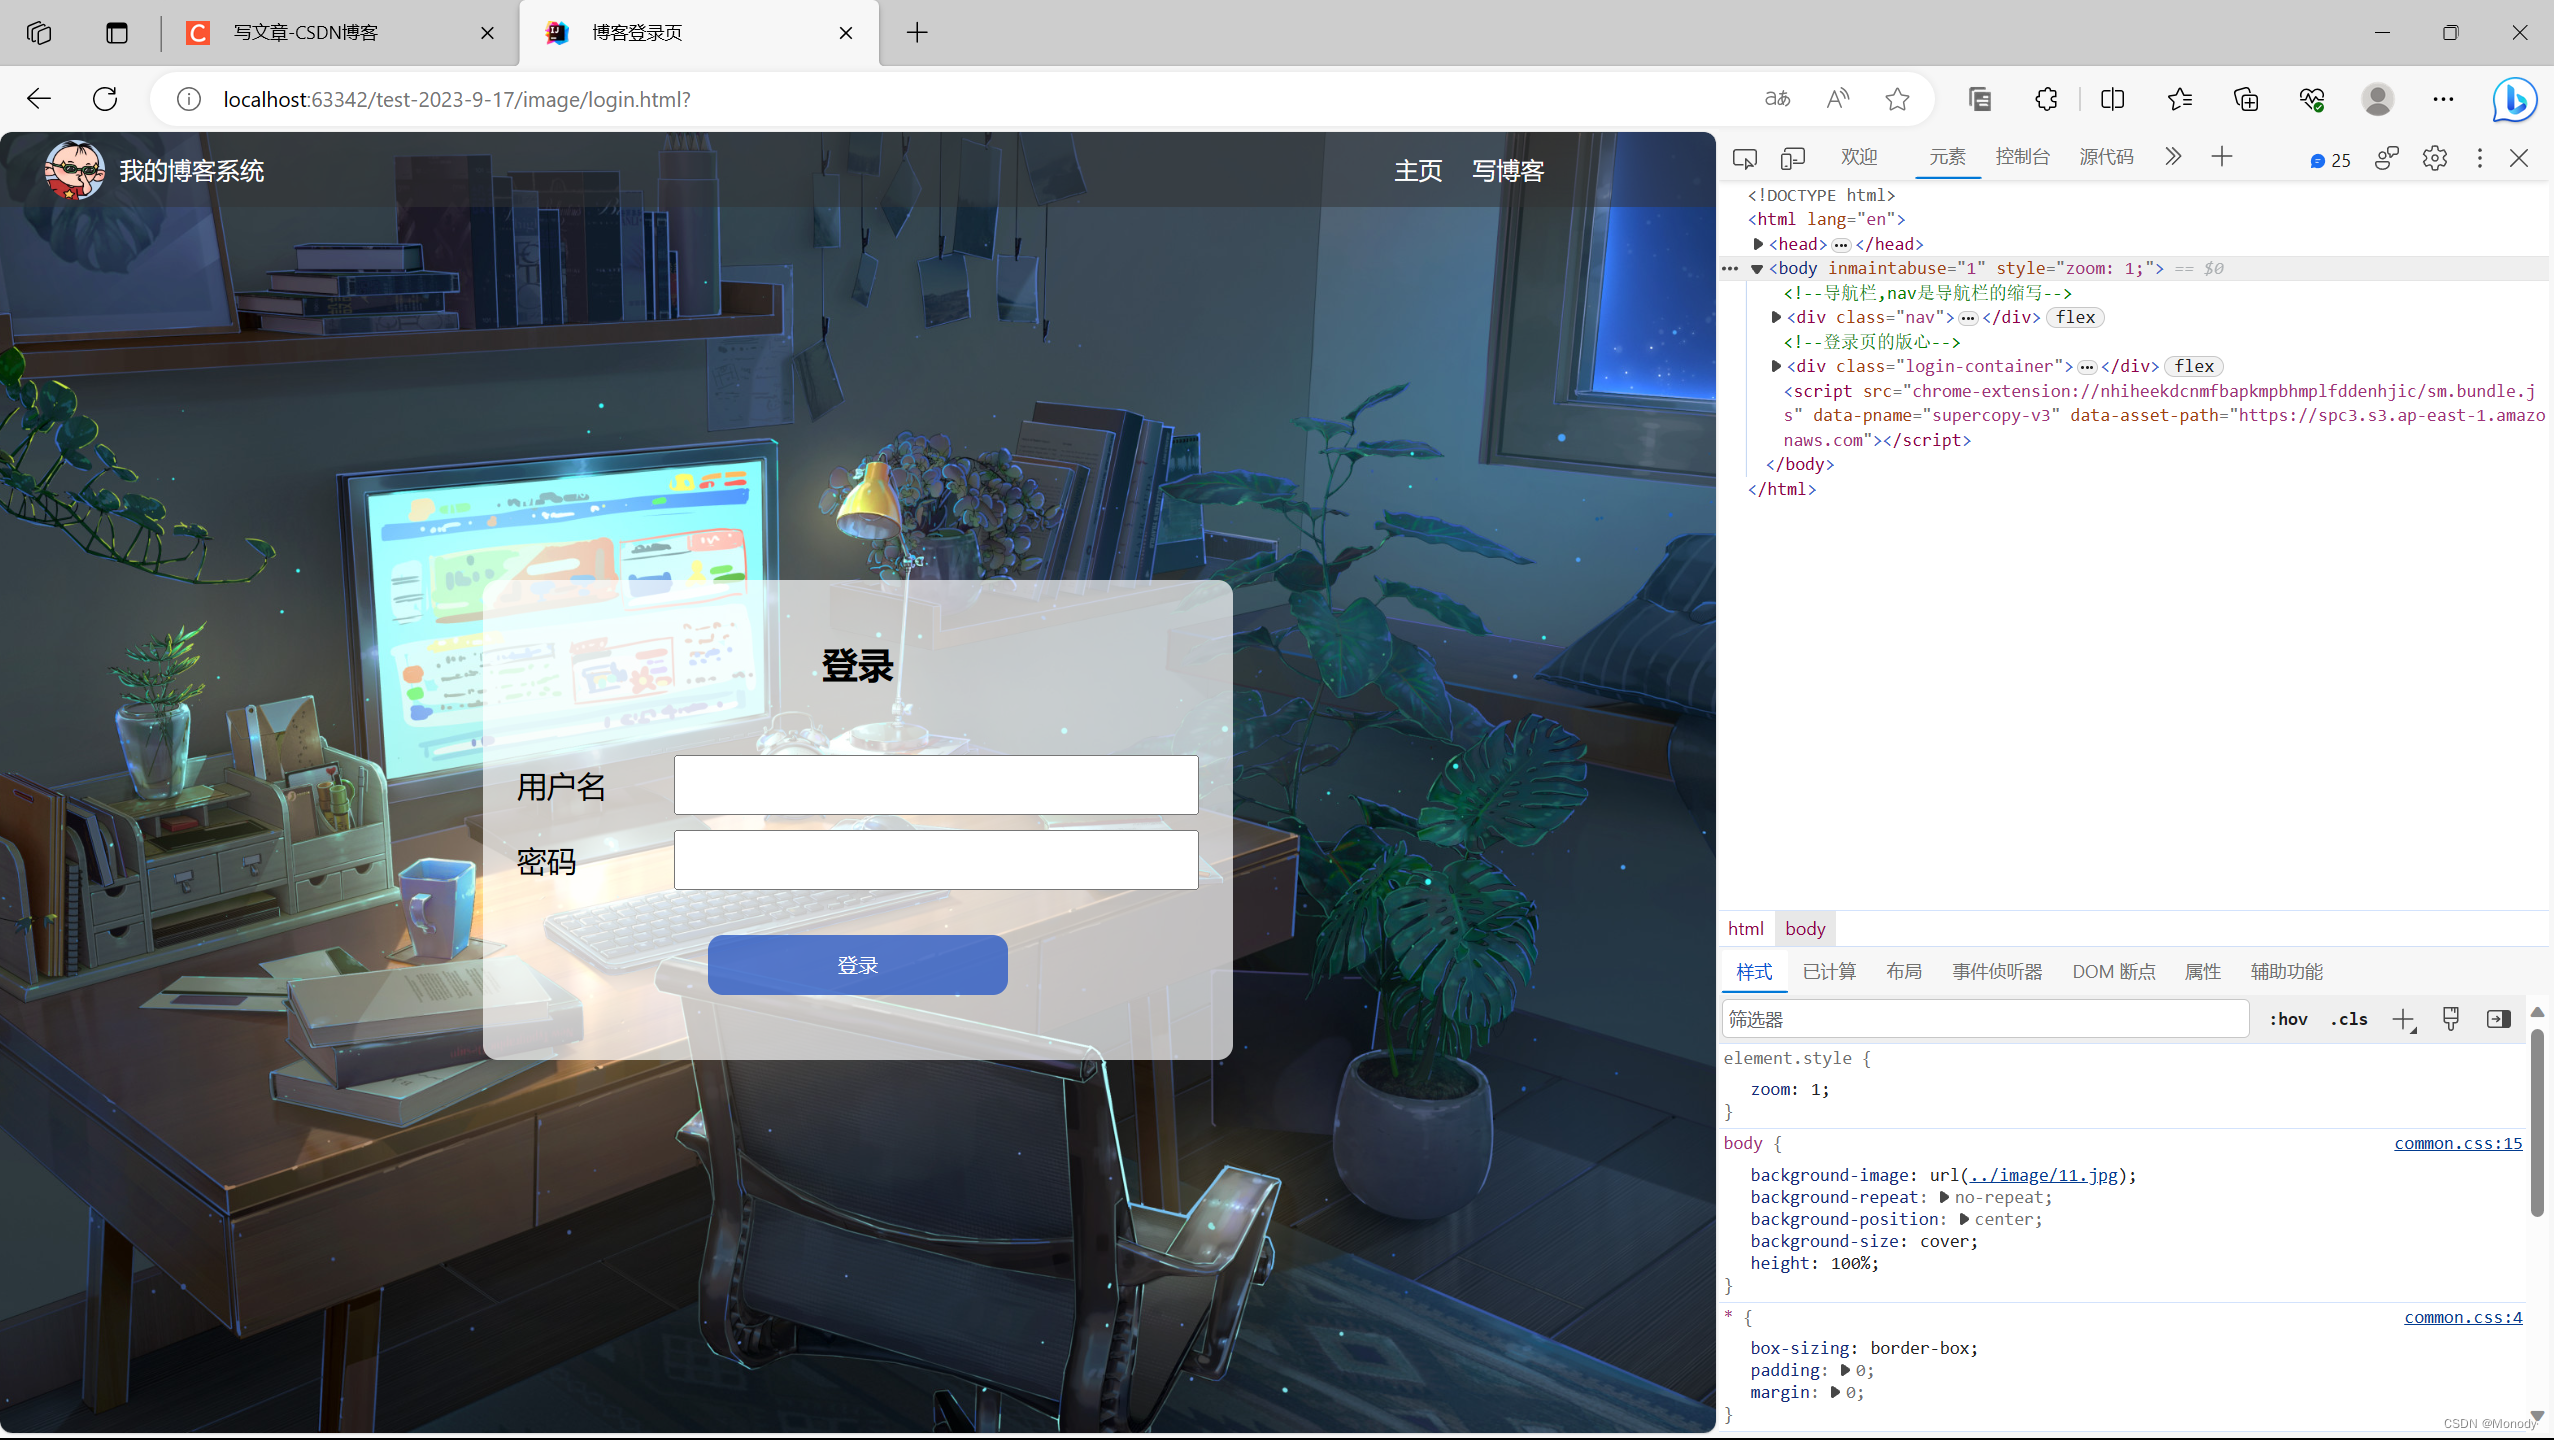
Task: Open the common.css:4 source link
Action: 2463,1317
